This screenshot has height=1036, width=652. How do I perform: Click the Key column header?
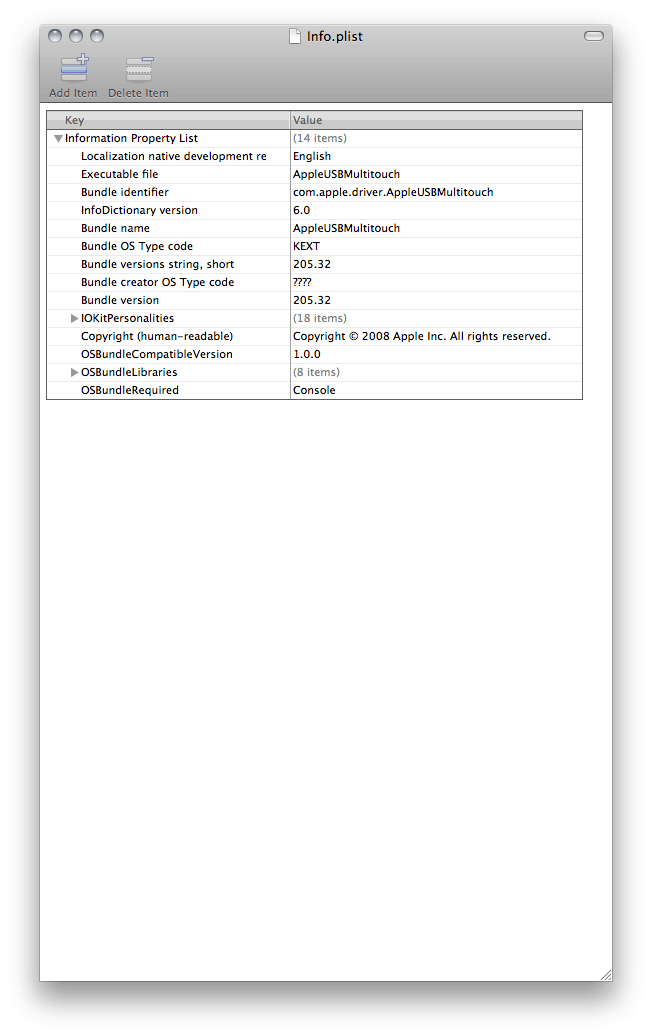pos(168,120)
